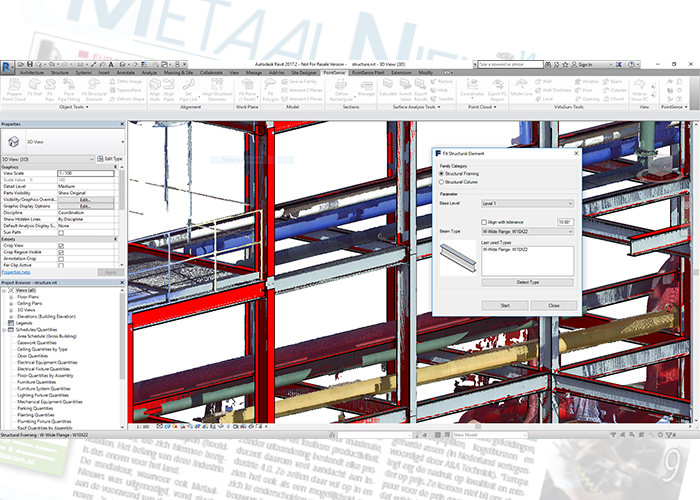This screenshot has width=700, height=500.
Task: Click the Save as Family tool
Action: pos(299,81)
